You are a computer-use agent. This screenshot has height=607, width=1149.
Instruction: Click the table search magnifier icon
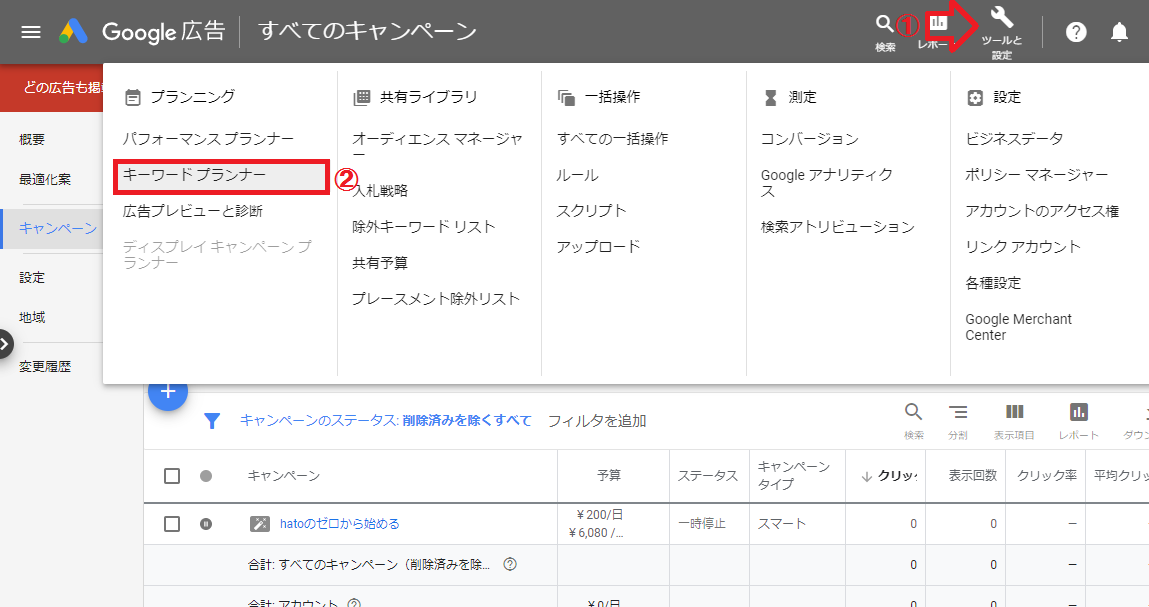click(x=913, y=412)
